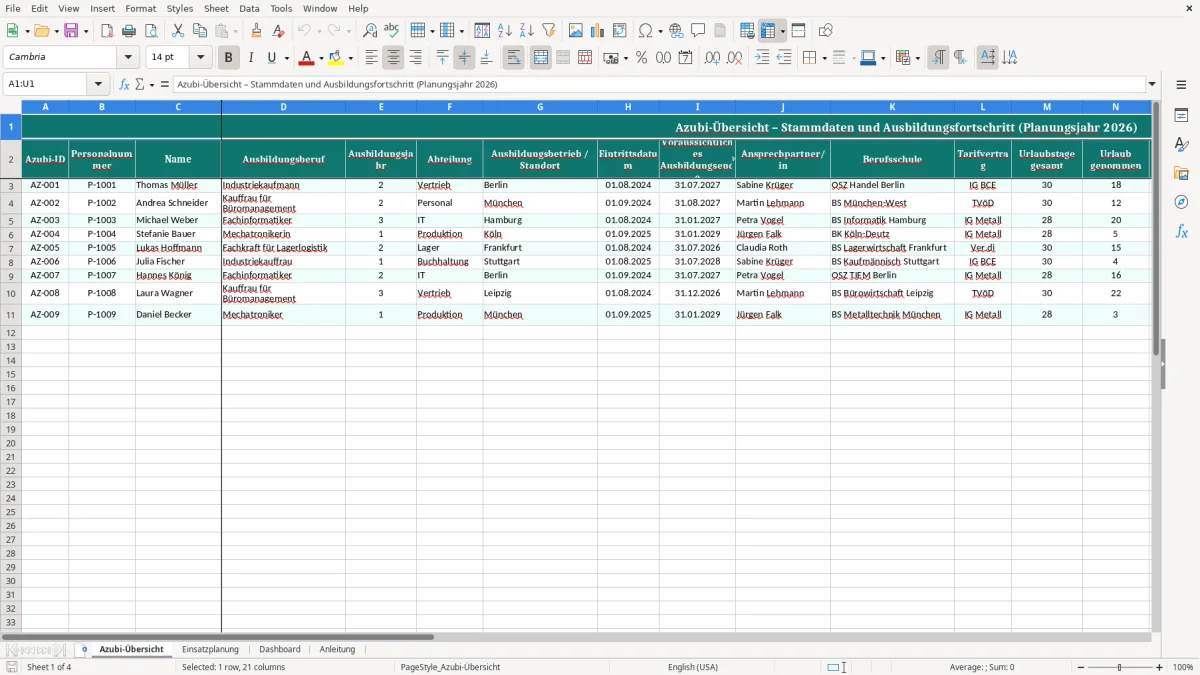
Task: Format cell as percent
Action: point(642,58)
